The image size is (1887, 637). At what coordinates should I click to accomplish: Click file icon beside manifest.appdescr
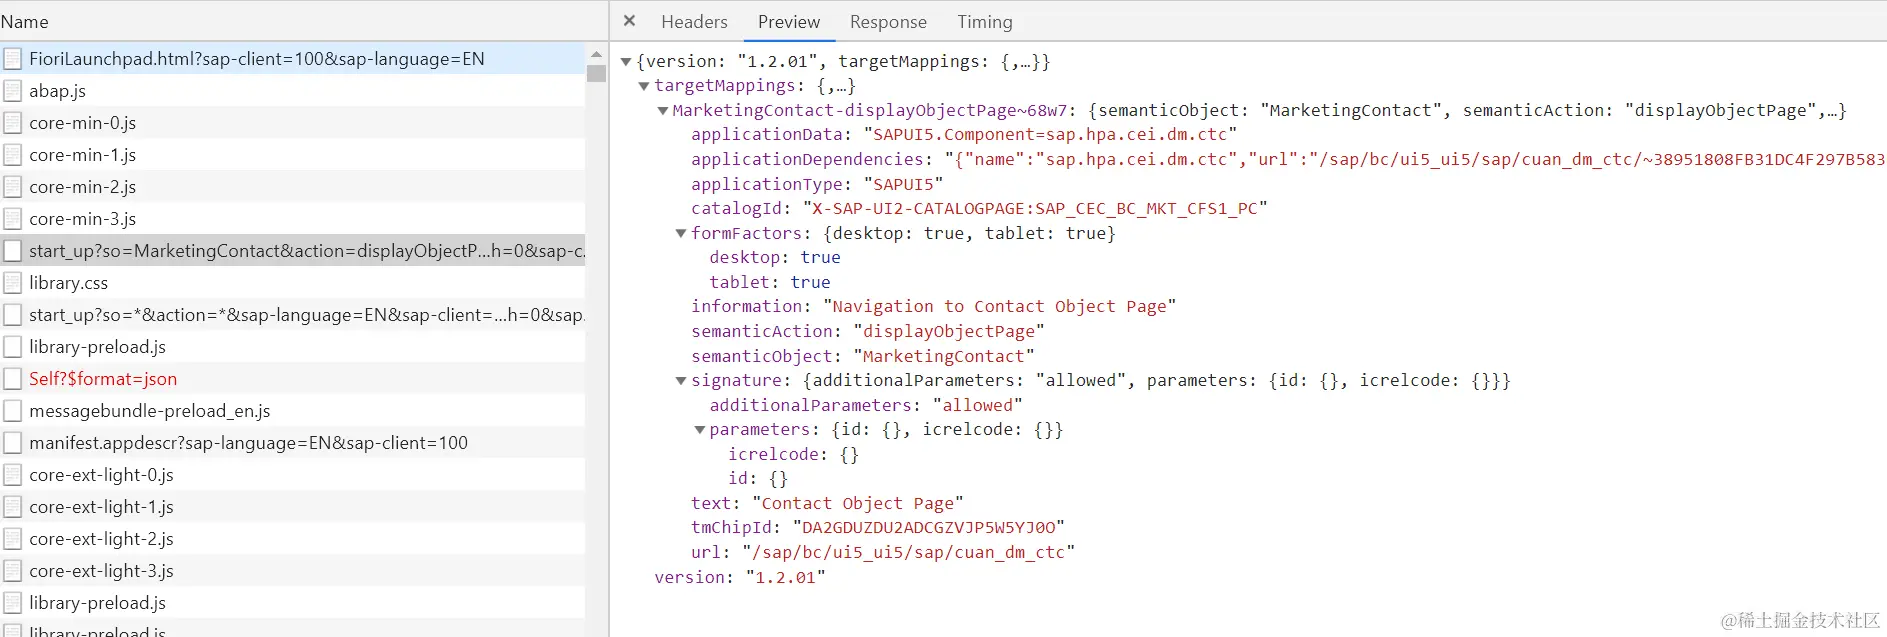13,443
